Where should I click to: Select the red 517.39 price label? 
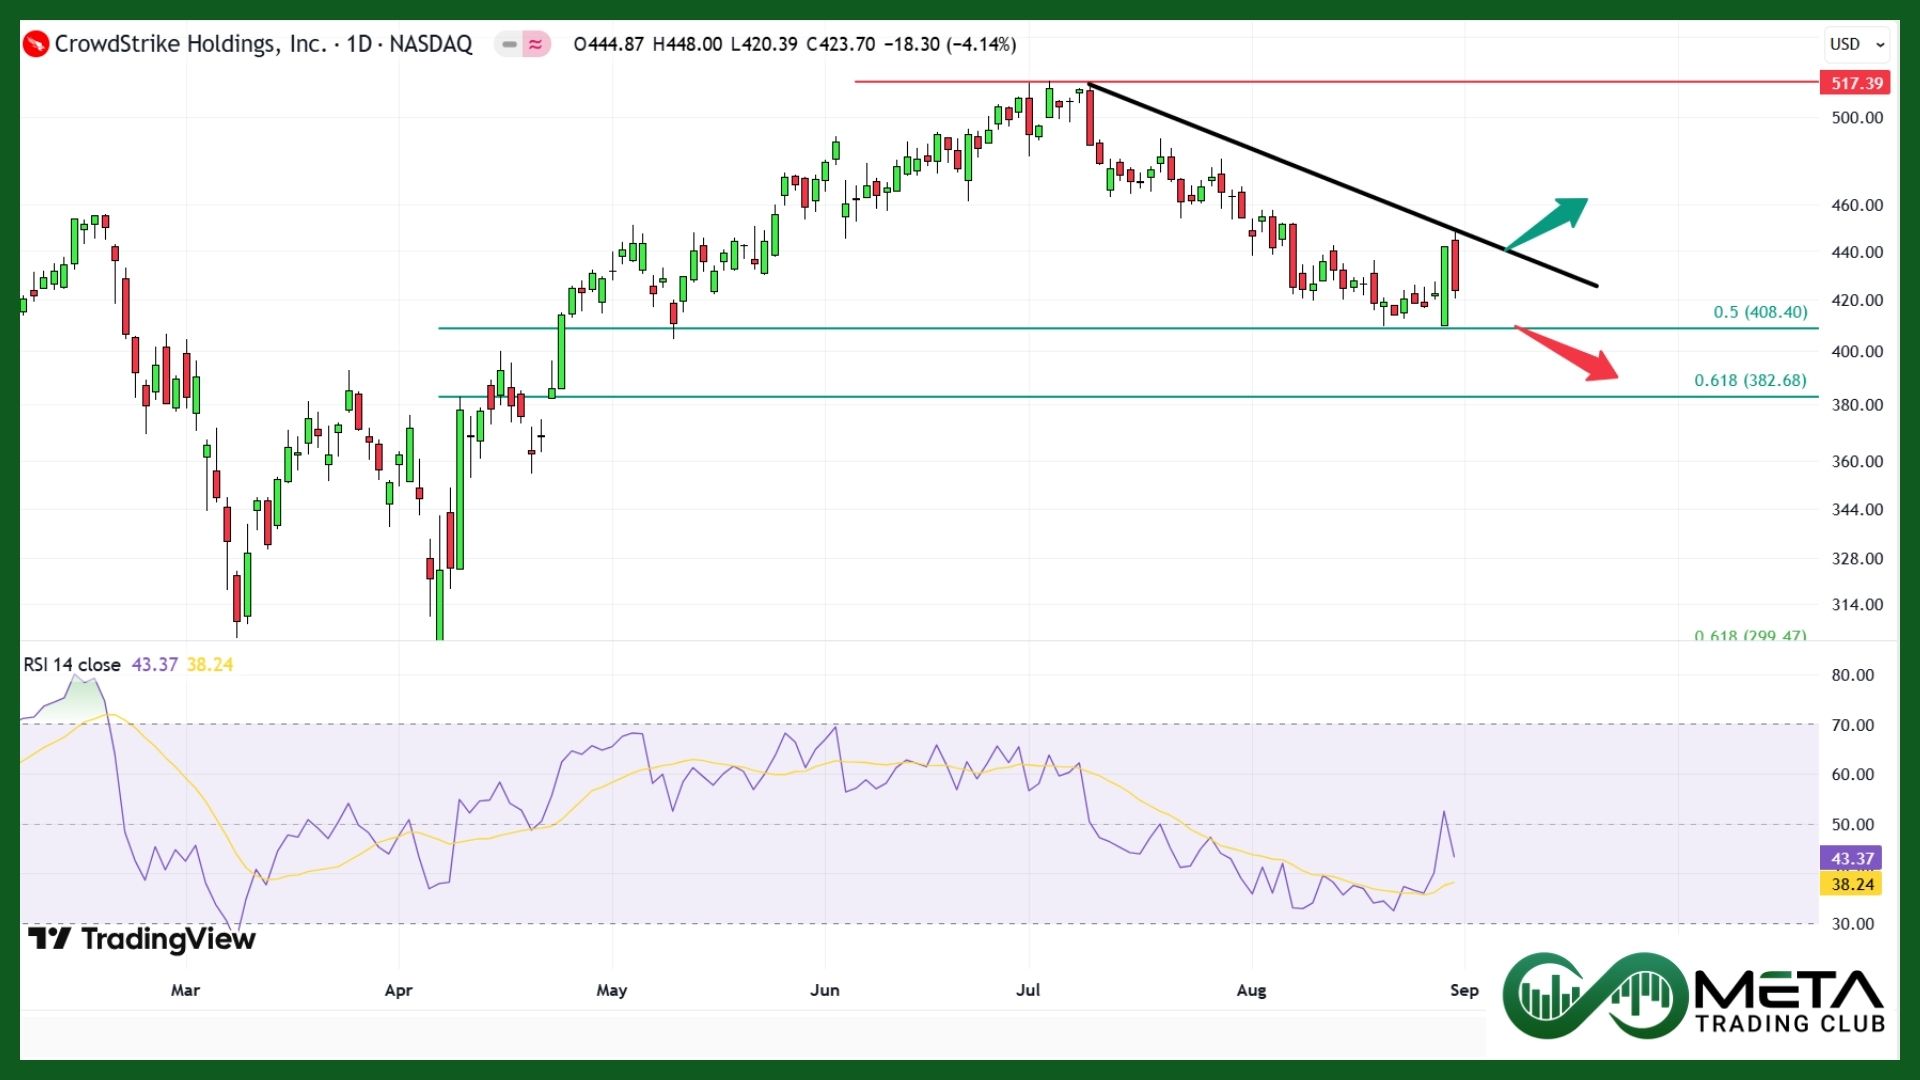point(1856,83)
